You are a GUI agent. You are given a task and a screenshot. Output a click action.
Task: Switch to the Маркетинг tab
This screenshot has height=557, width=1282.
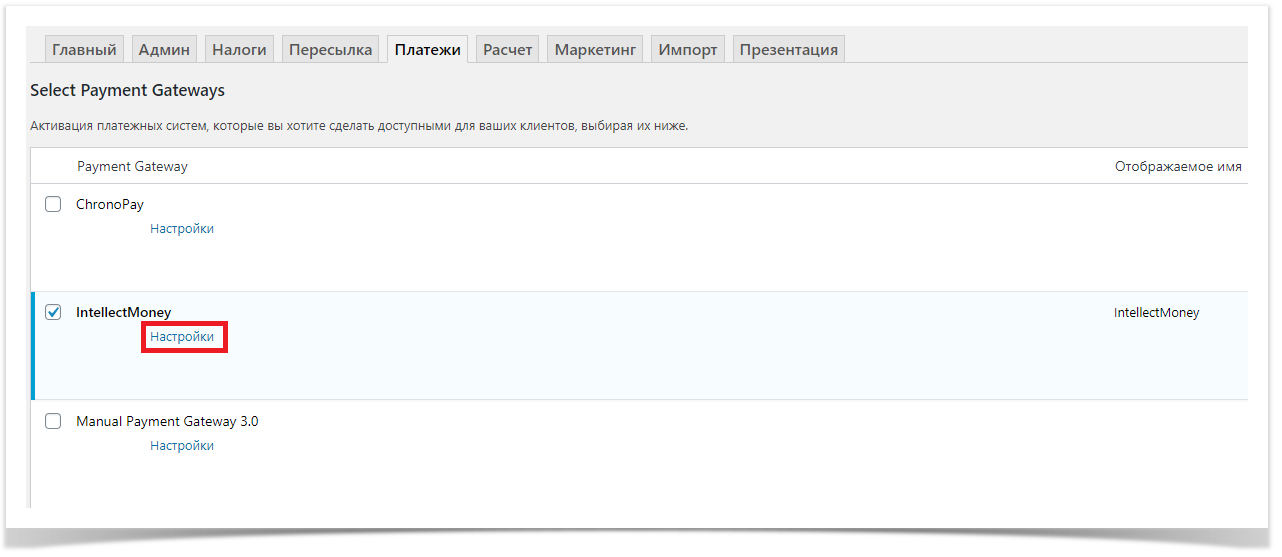pos(595,50)
